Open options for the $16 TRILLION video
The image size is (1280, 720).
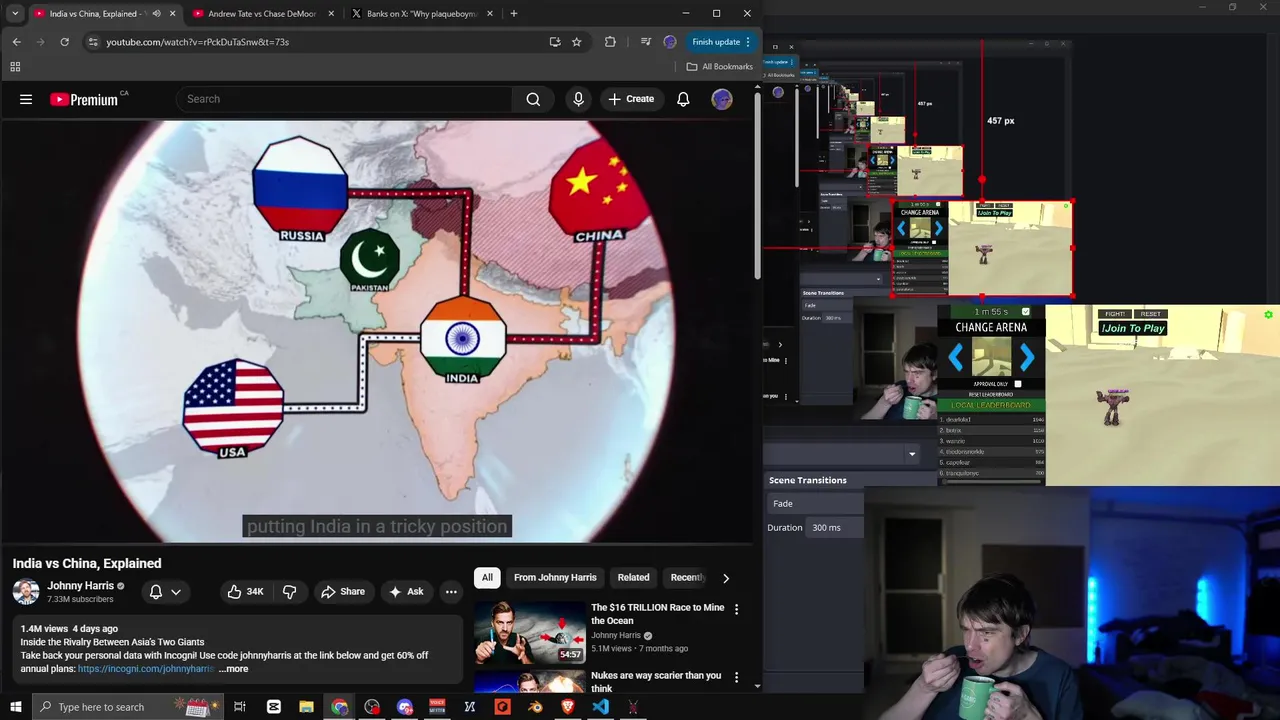[x=737, y=609]
